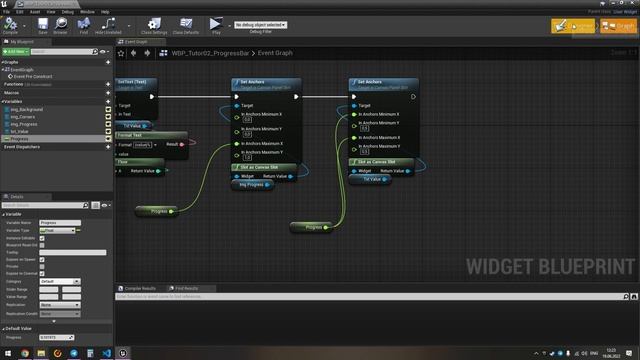Select the My Blueprint tab
The width and height of the screenshot is (640, 360).
tap(22, 42)
